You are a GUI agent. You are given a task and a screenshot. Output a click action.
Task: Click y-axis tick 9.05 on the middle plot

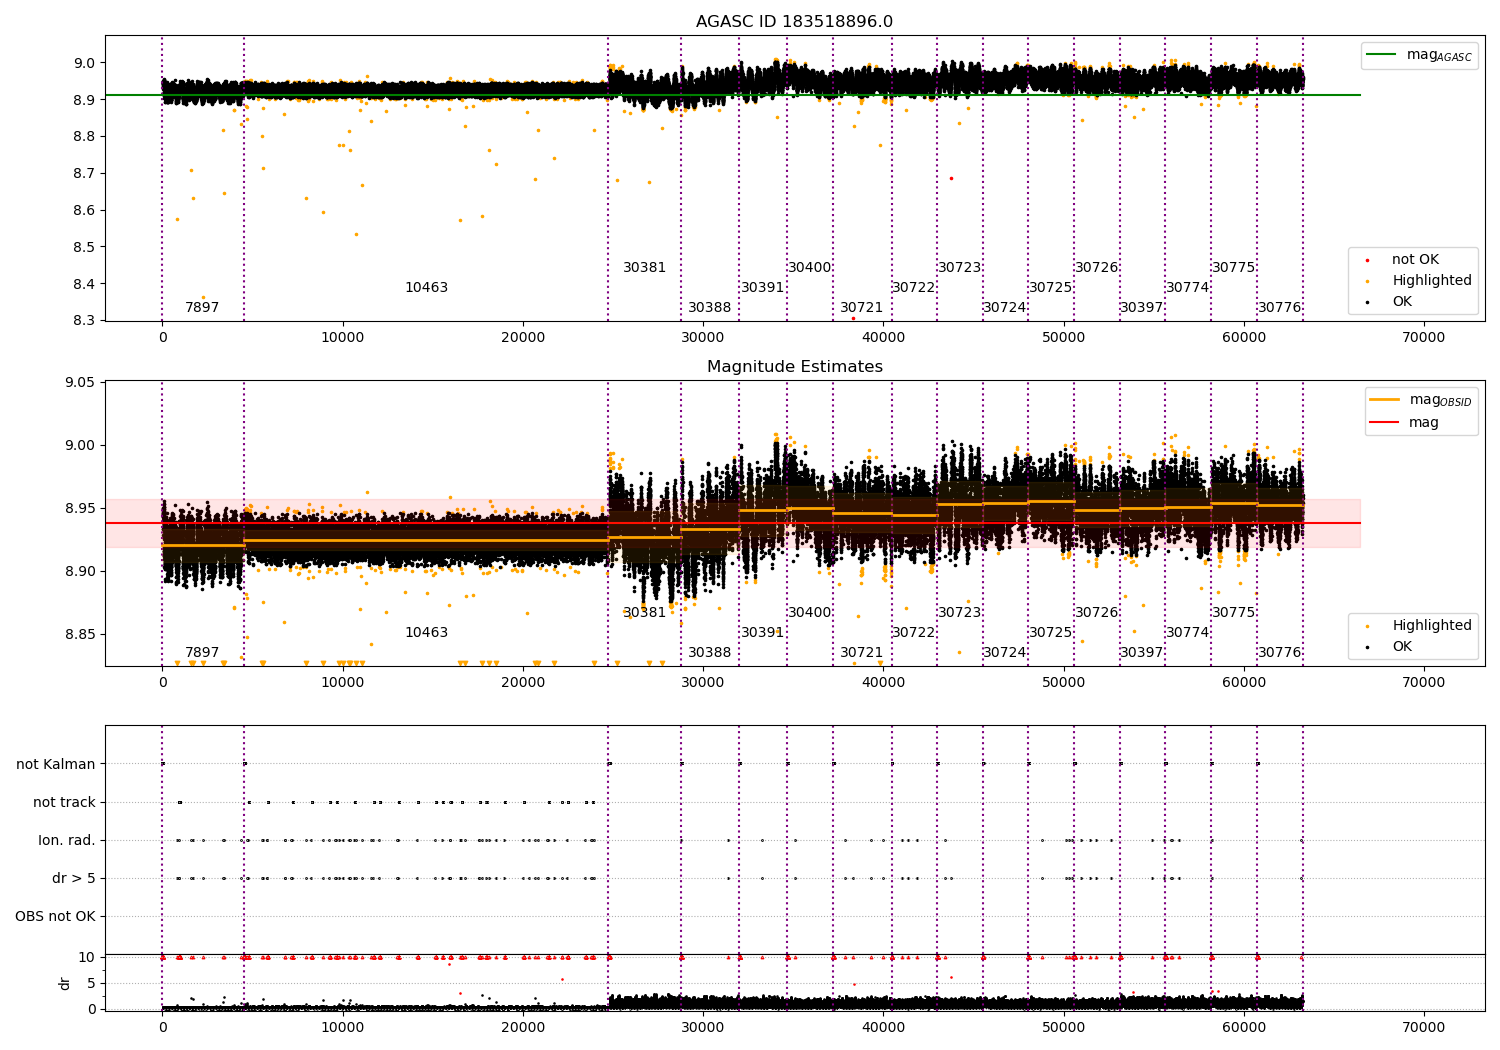tap(80, 383)
